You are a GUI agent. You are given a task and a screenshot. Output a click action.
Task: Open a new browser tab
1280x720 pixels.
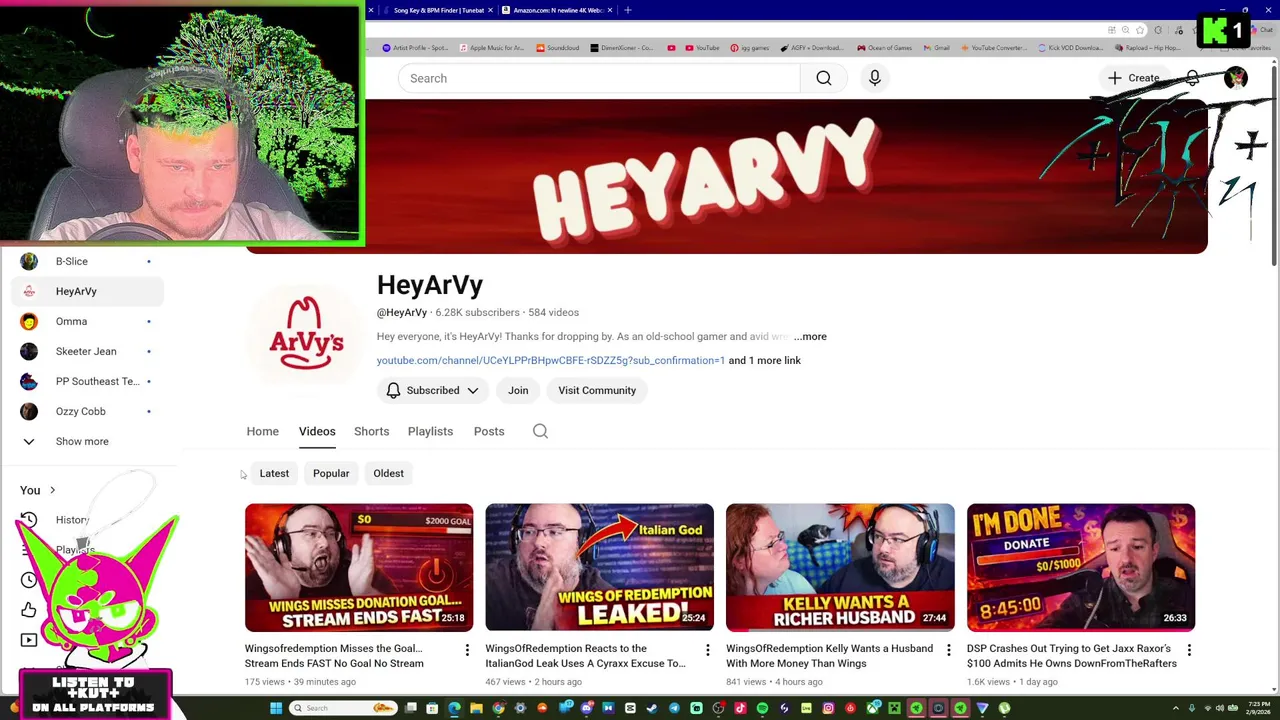[x=628, y=10]
